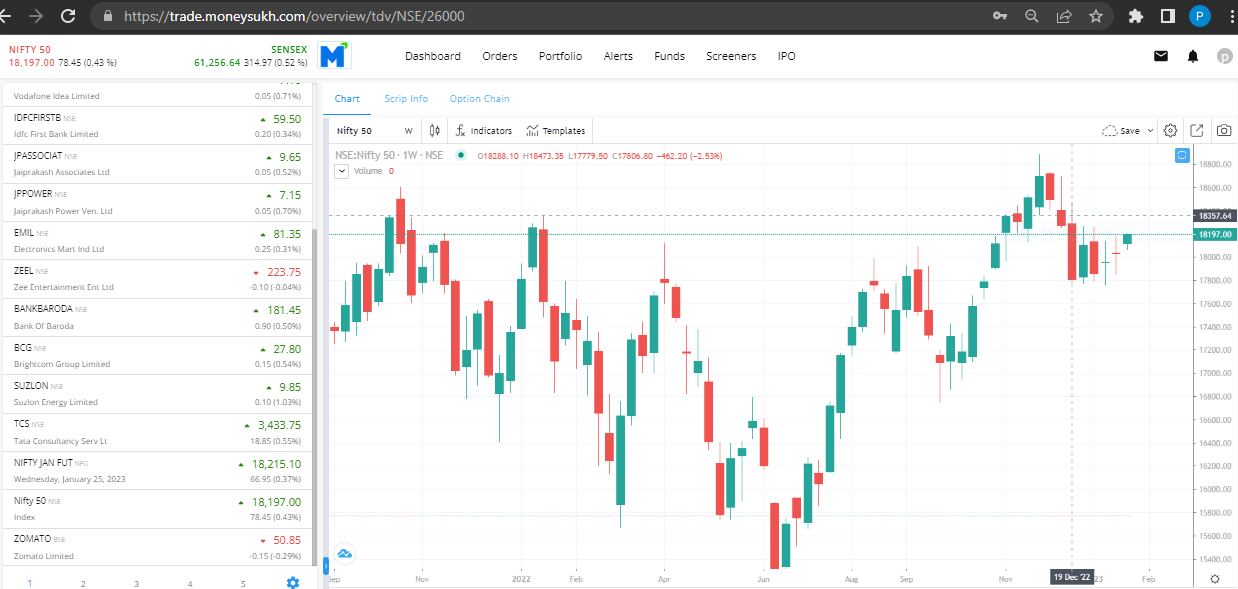
Task: Click the blue refresh chart button
Action: [1182, 155]
